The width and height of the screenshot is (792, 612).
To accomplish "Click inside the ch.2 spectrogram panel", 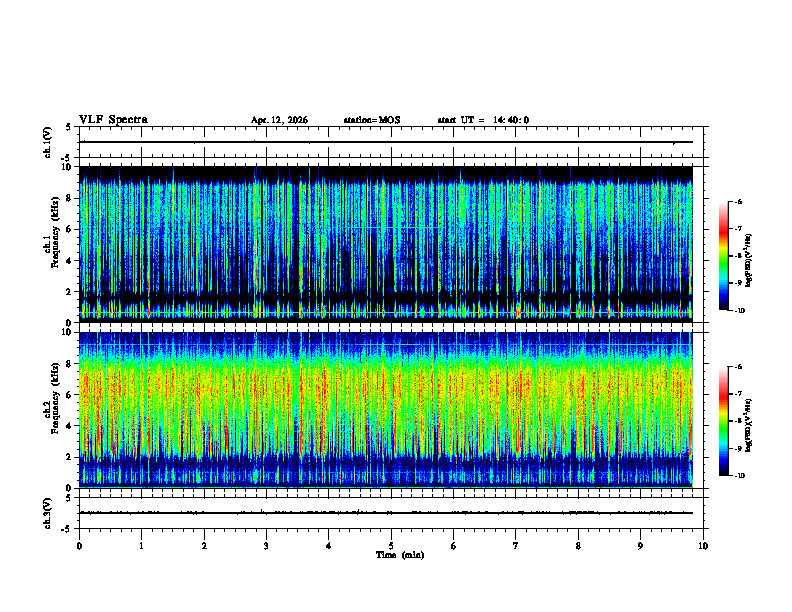I will [x=386, y=410].
